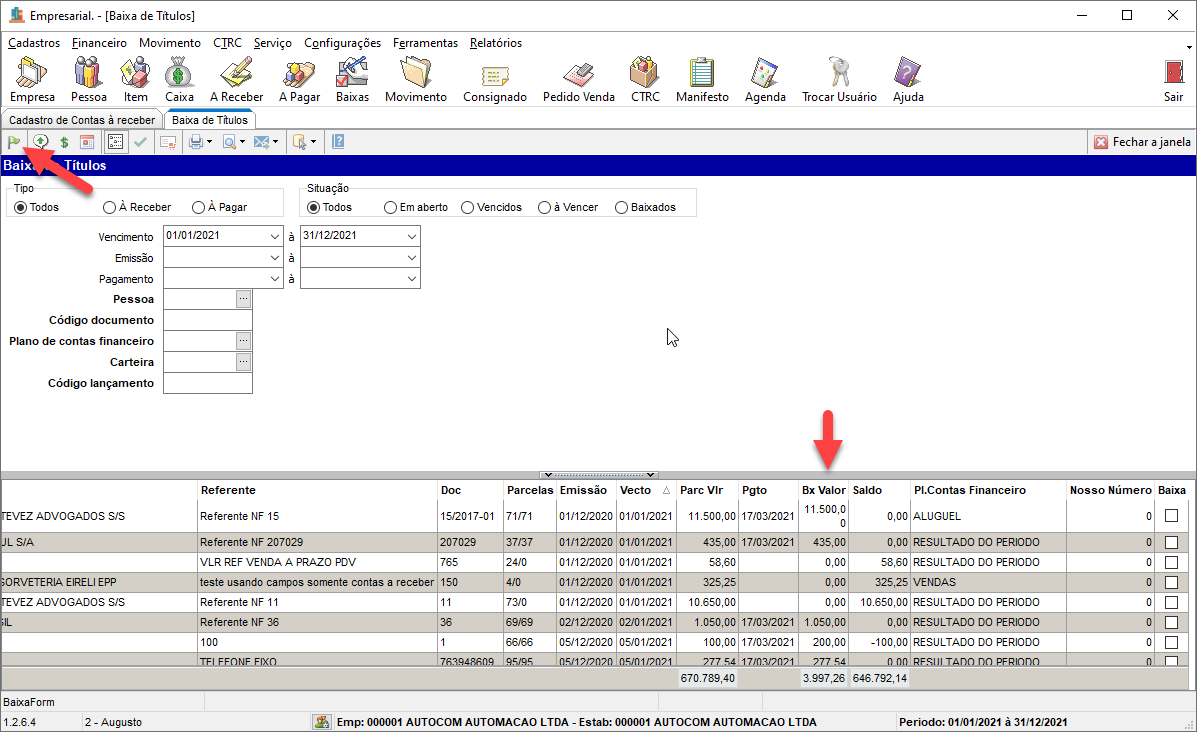Screen dimensions: 1197x732
Task: Click Fechar a janela button
Action: pos(1142,142)
